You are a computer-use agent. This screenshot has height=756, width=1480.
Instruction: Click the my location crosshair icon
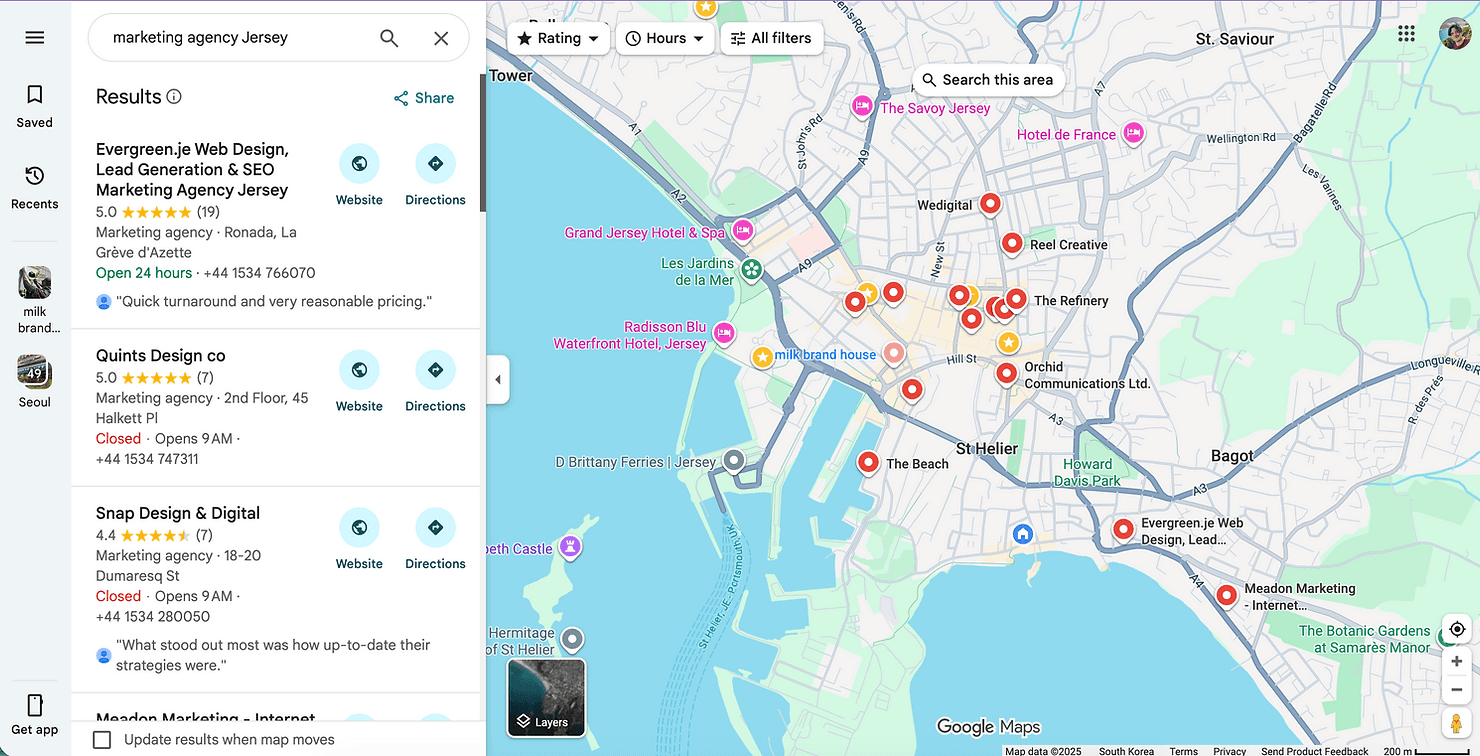[1456, 629]
